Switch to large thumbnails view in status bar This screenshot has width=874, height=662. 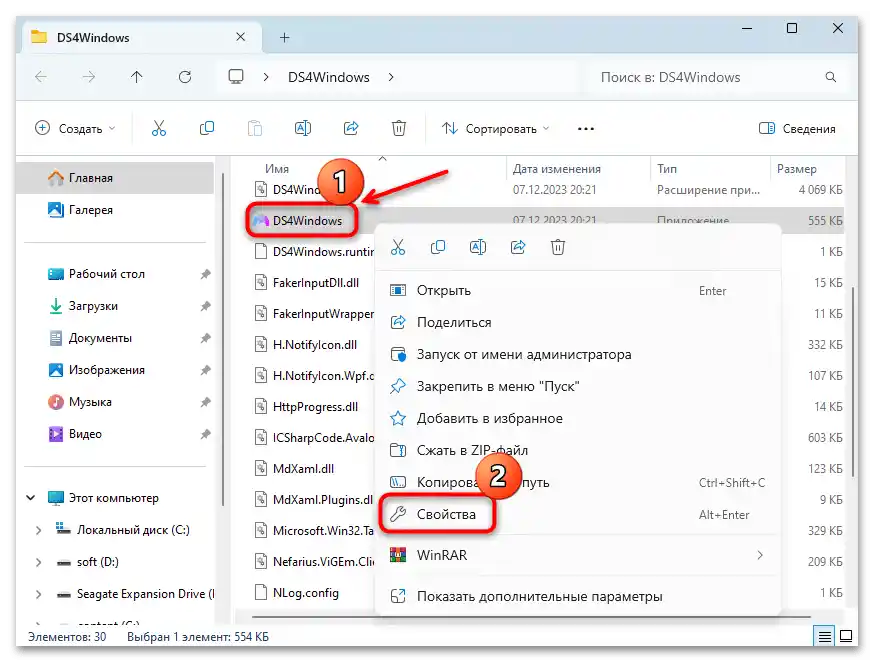coord(846,636)
